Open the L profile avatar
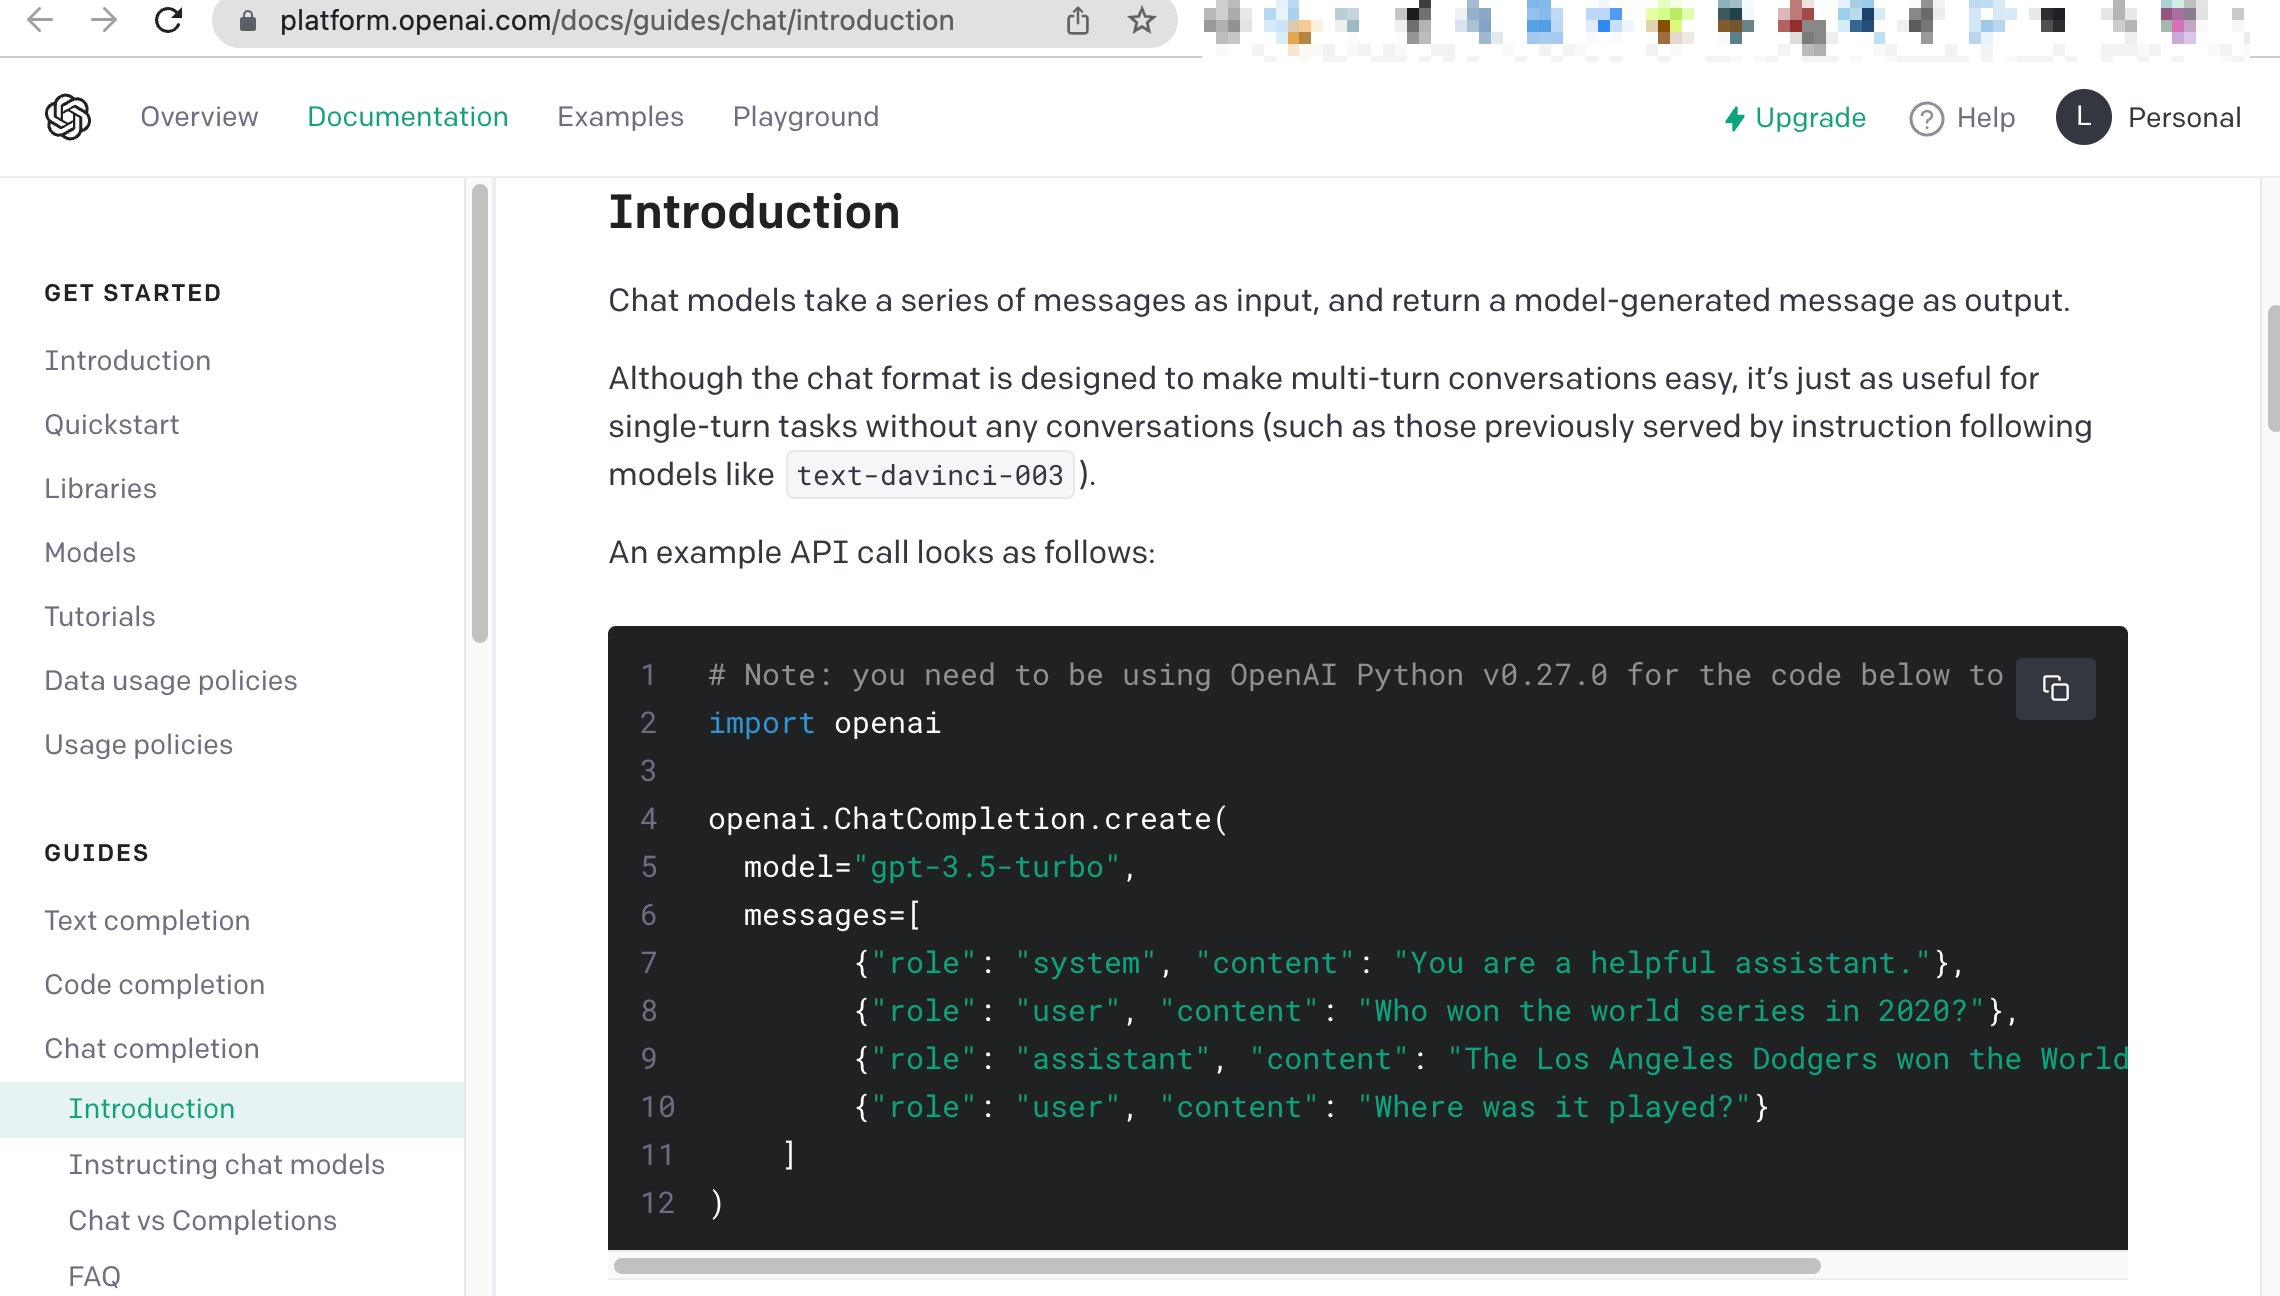This screenshot has height=1296, width=2280. tap(2084, 117)
